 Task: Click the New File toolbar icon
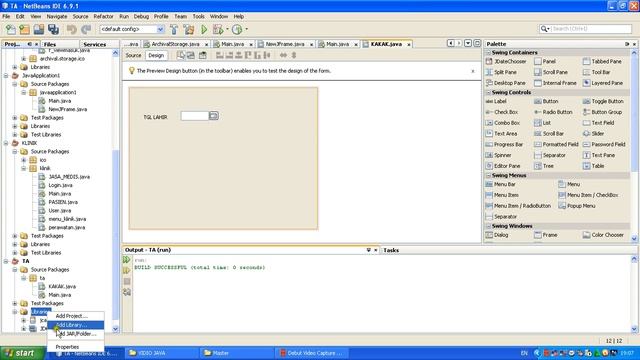pyautogui.click(x=11, y=29)
